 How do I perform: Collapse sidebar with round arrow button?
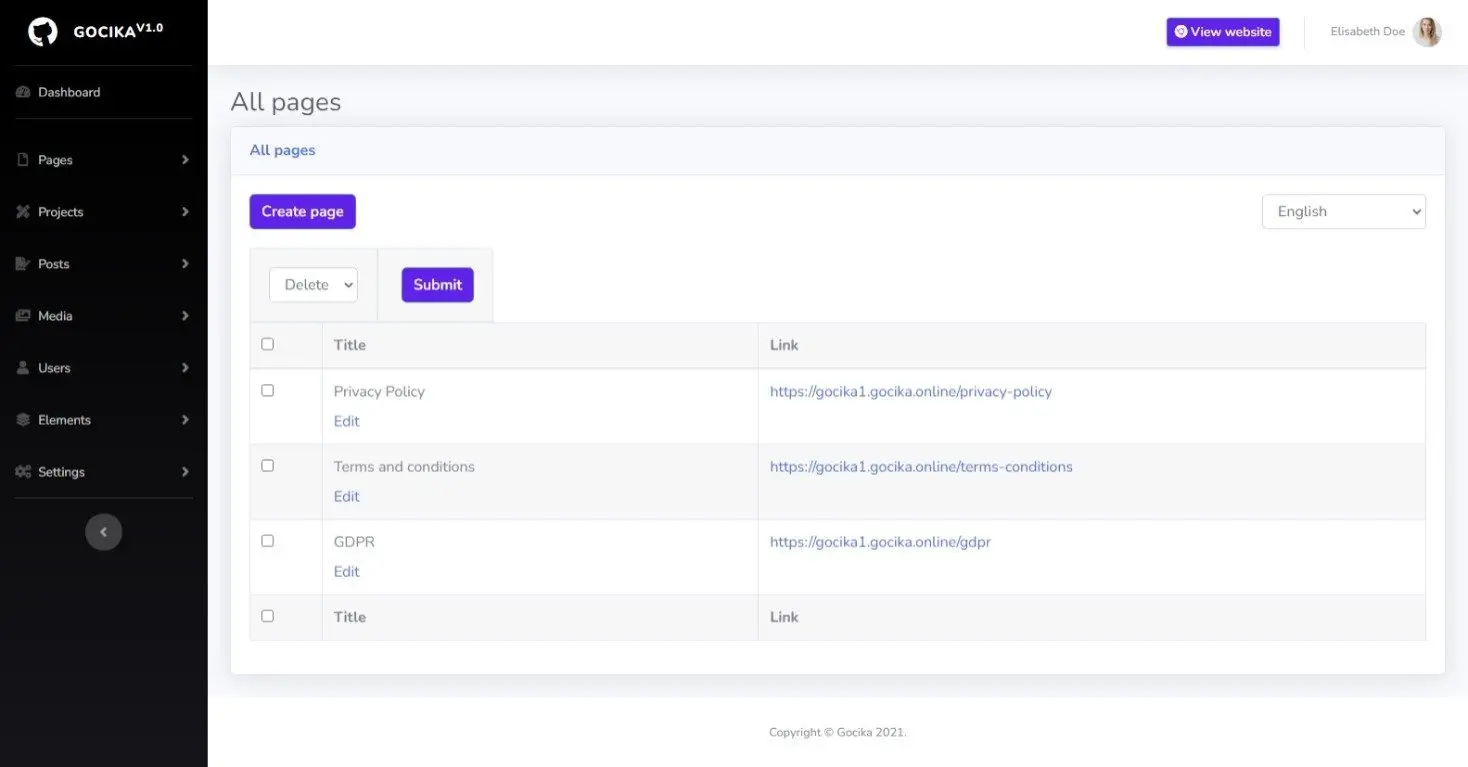point(103,532)
